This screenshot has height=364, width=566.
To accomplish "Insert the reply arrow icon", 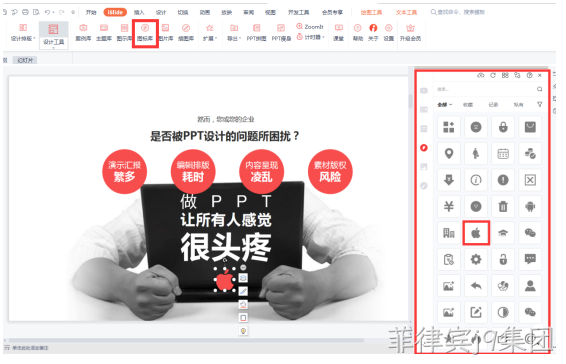I will click(476, 286).
